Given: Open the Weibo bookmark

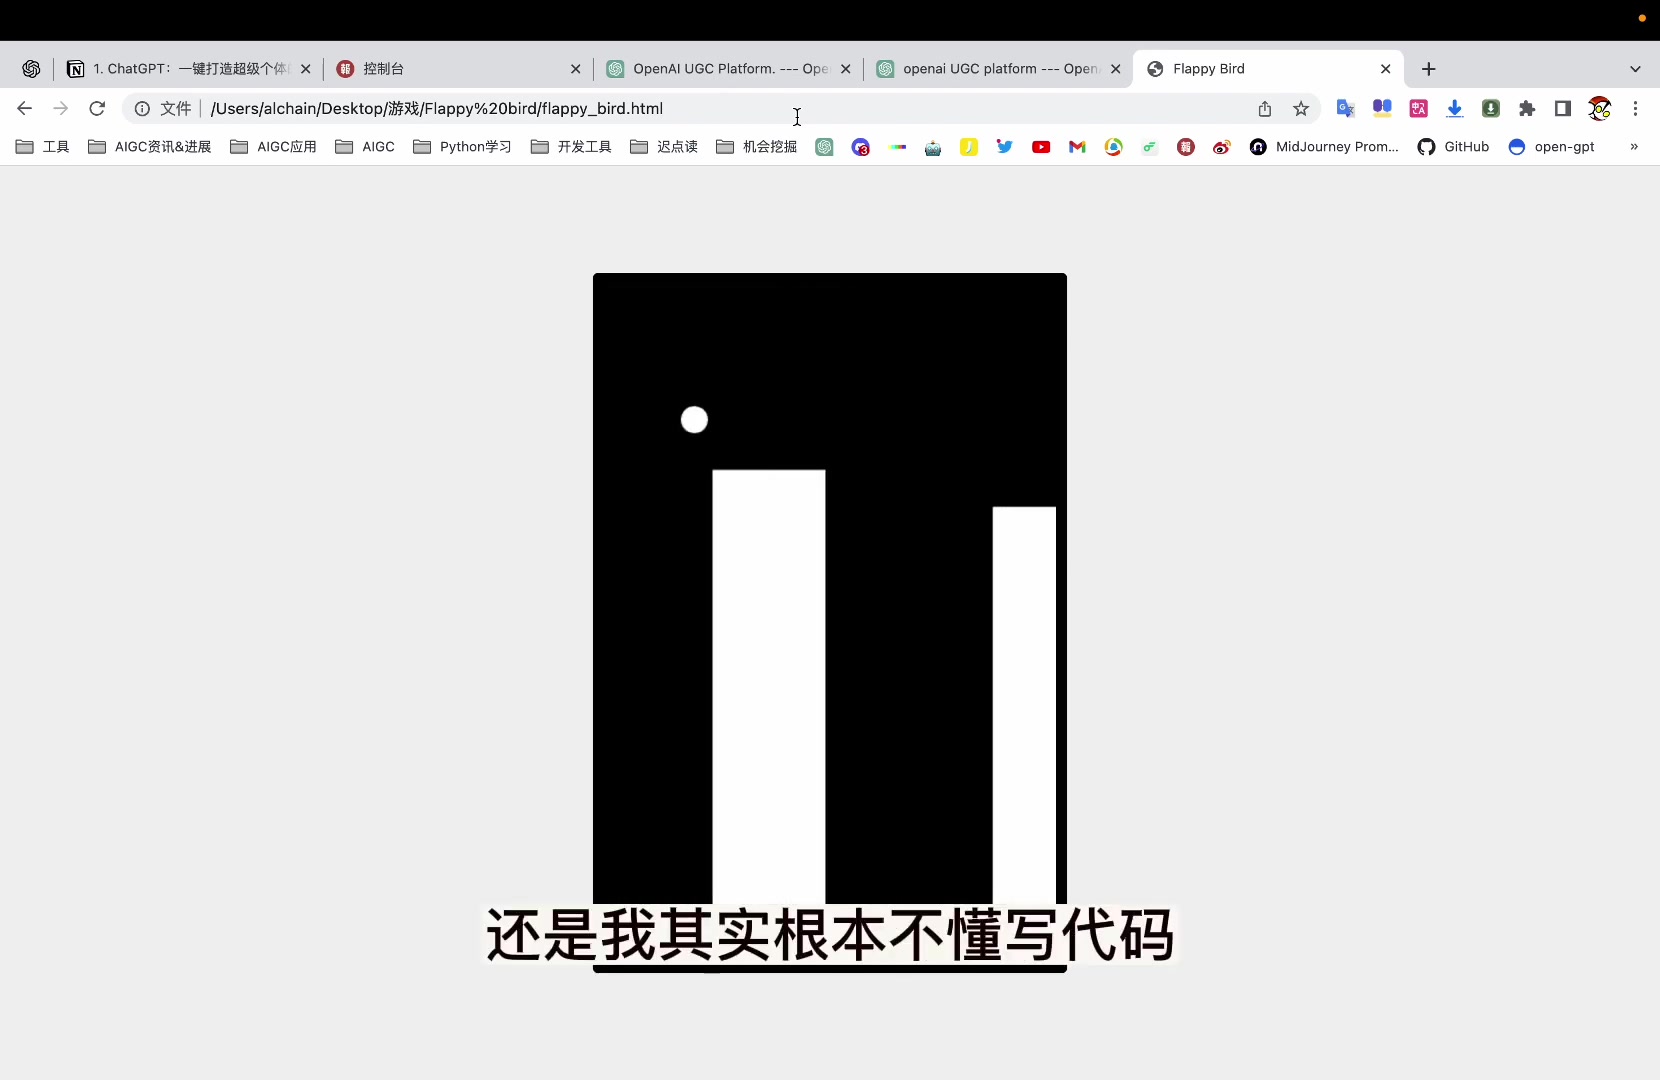Looking at the screenshot, I should coord(1222,147).
